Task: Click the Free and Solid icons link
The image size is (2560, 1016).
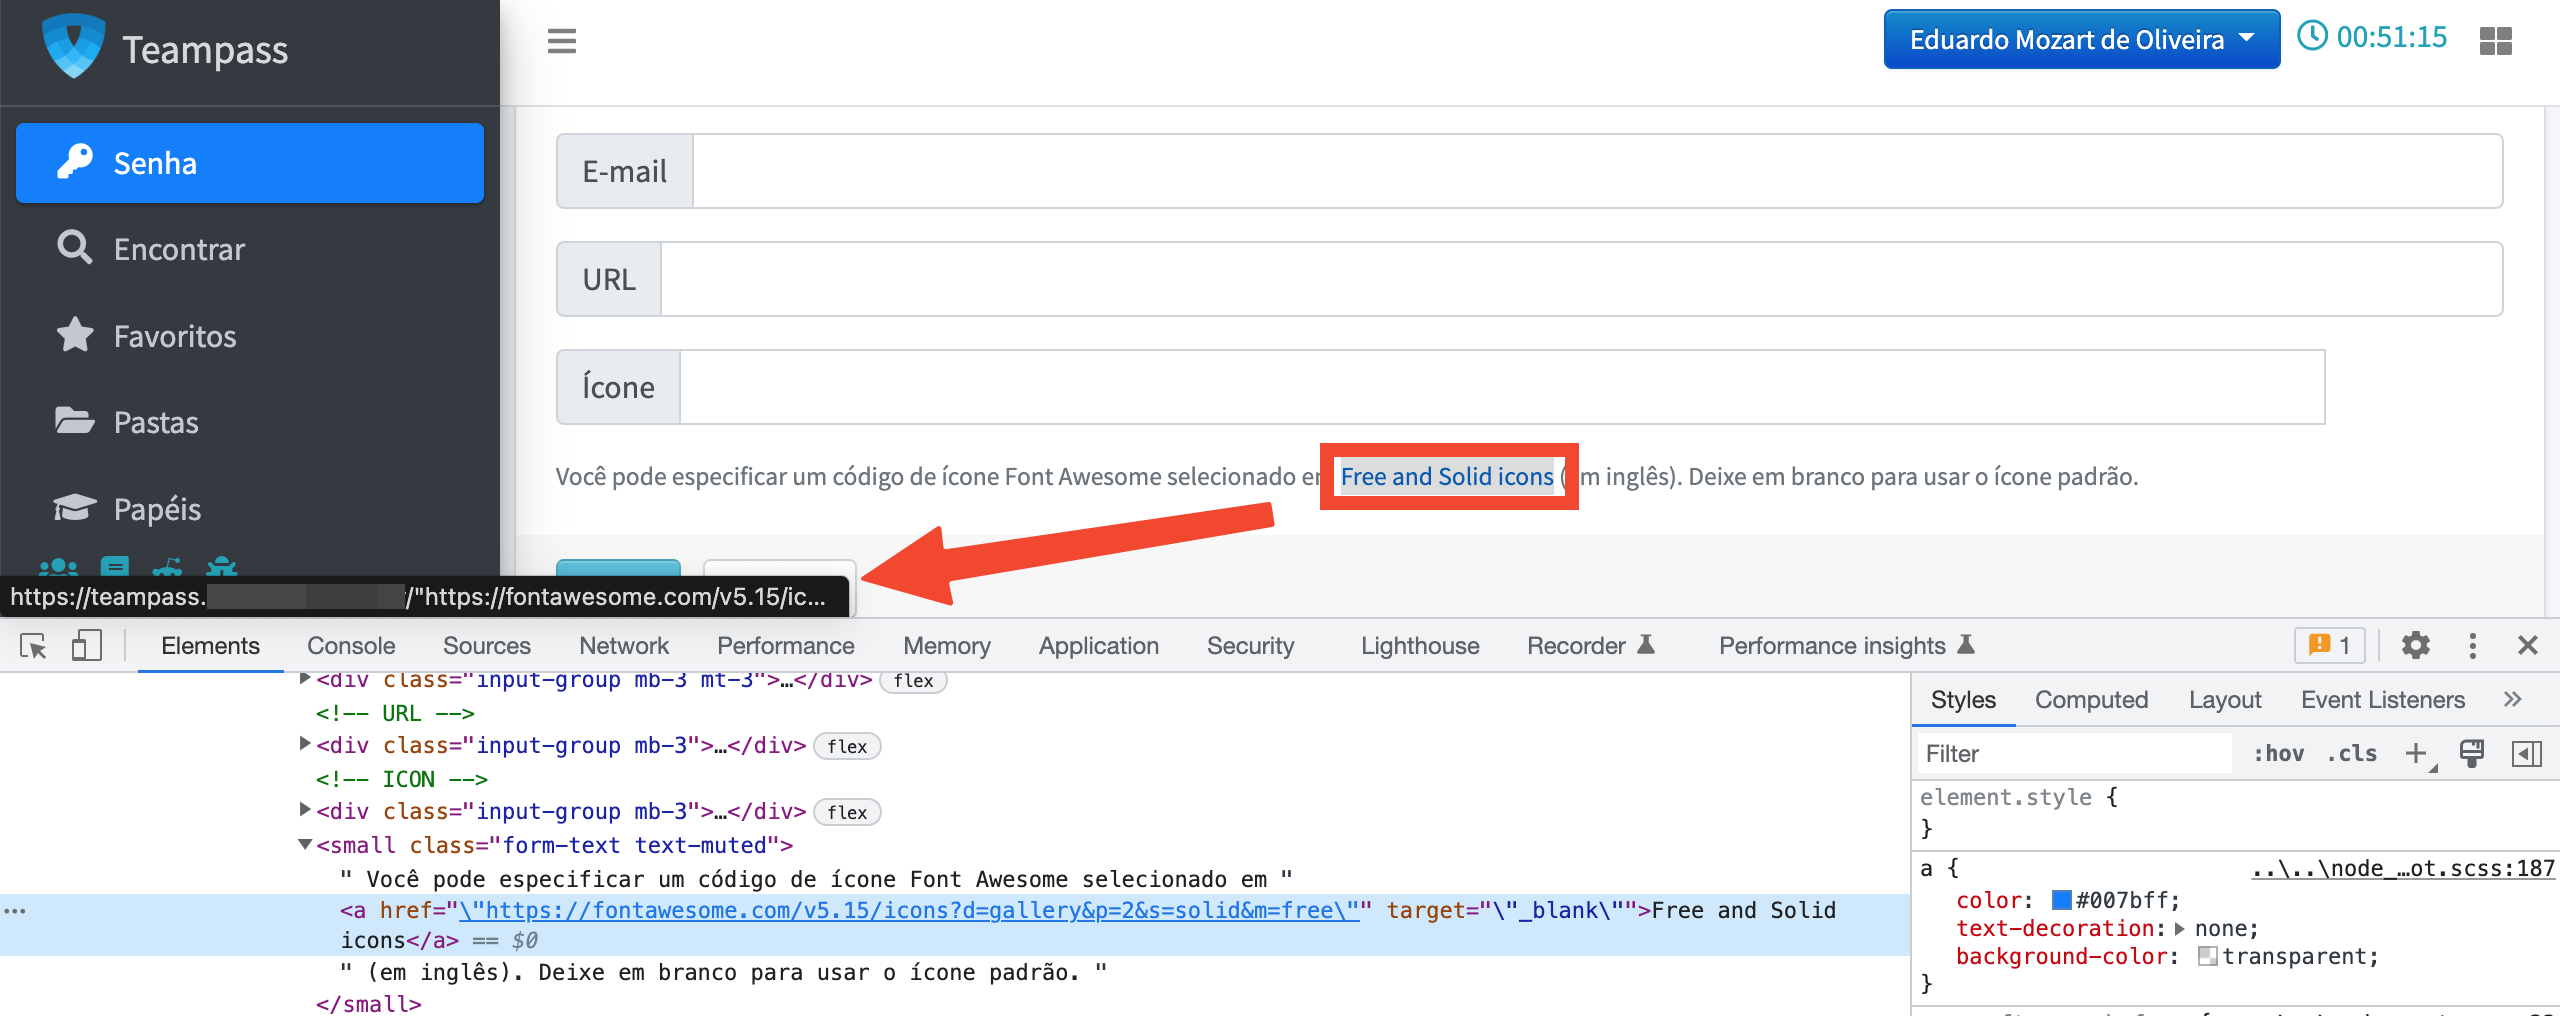Action: pyautogui.click(x=1448, y=477)
